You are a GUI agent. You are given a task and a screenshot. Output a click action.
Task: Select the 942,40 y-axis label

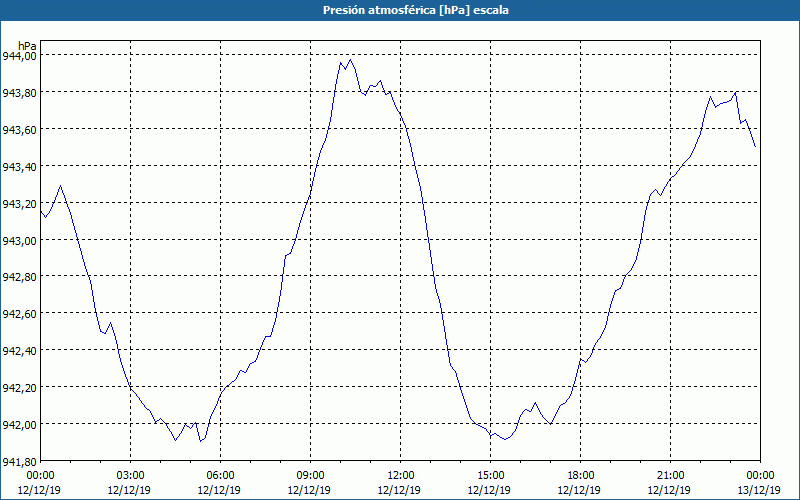[19, 351]
